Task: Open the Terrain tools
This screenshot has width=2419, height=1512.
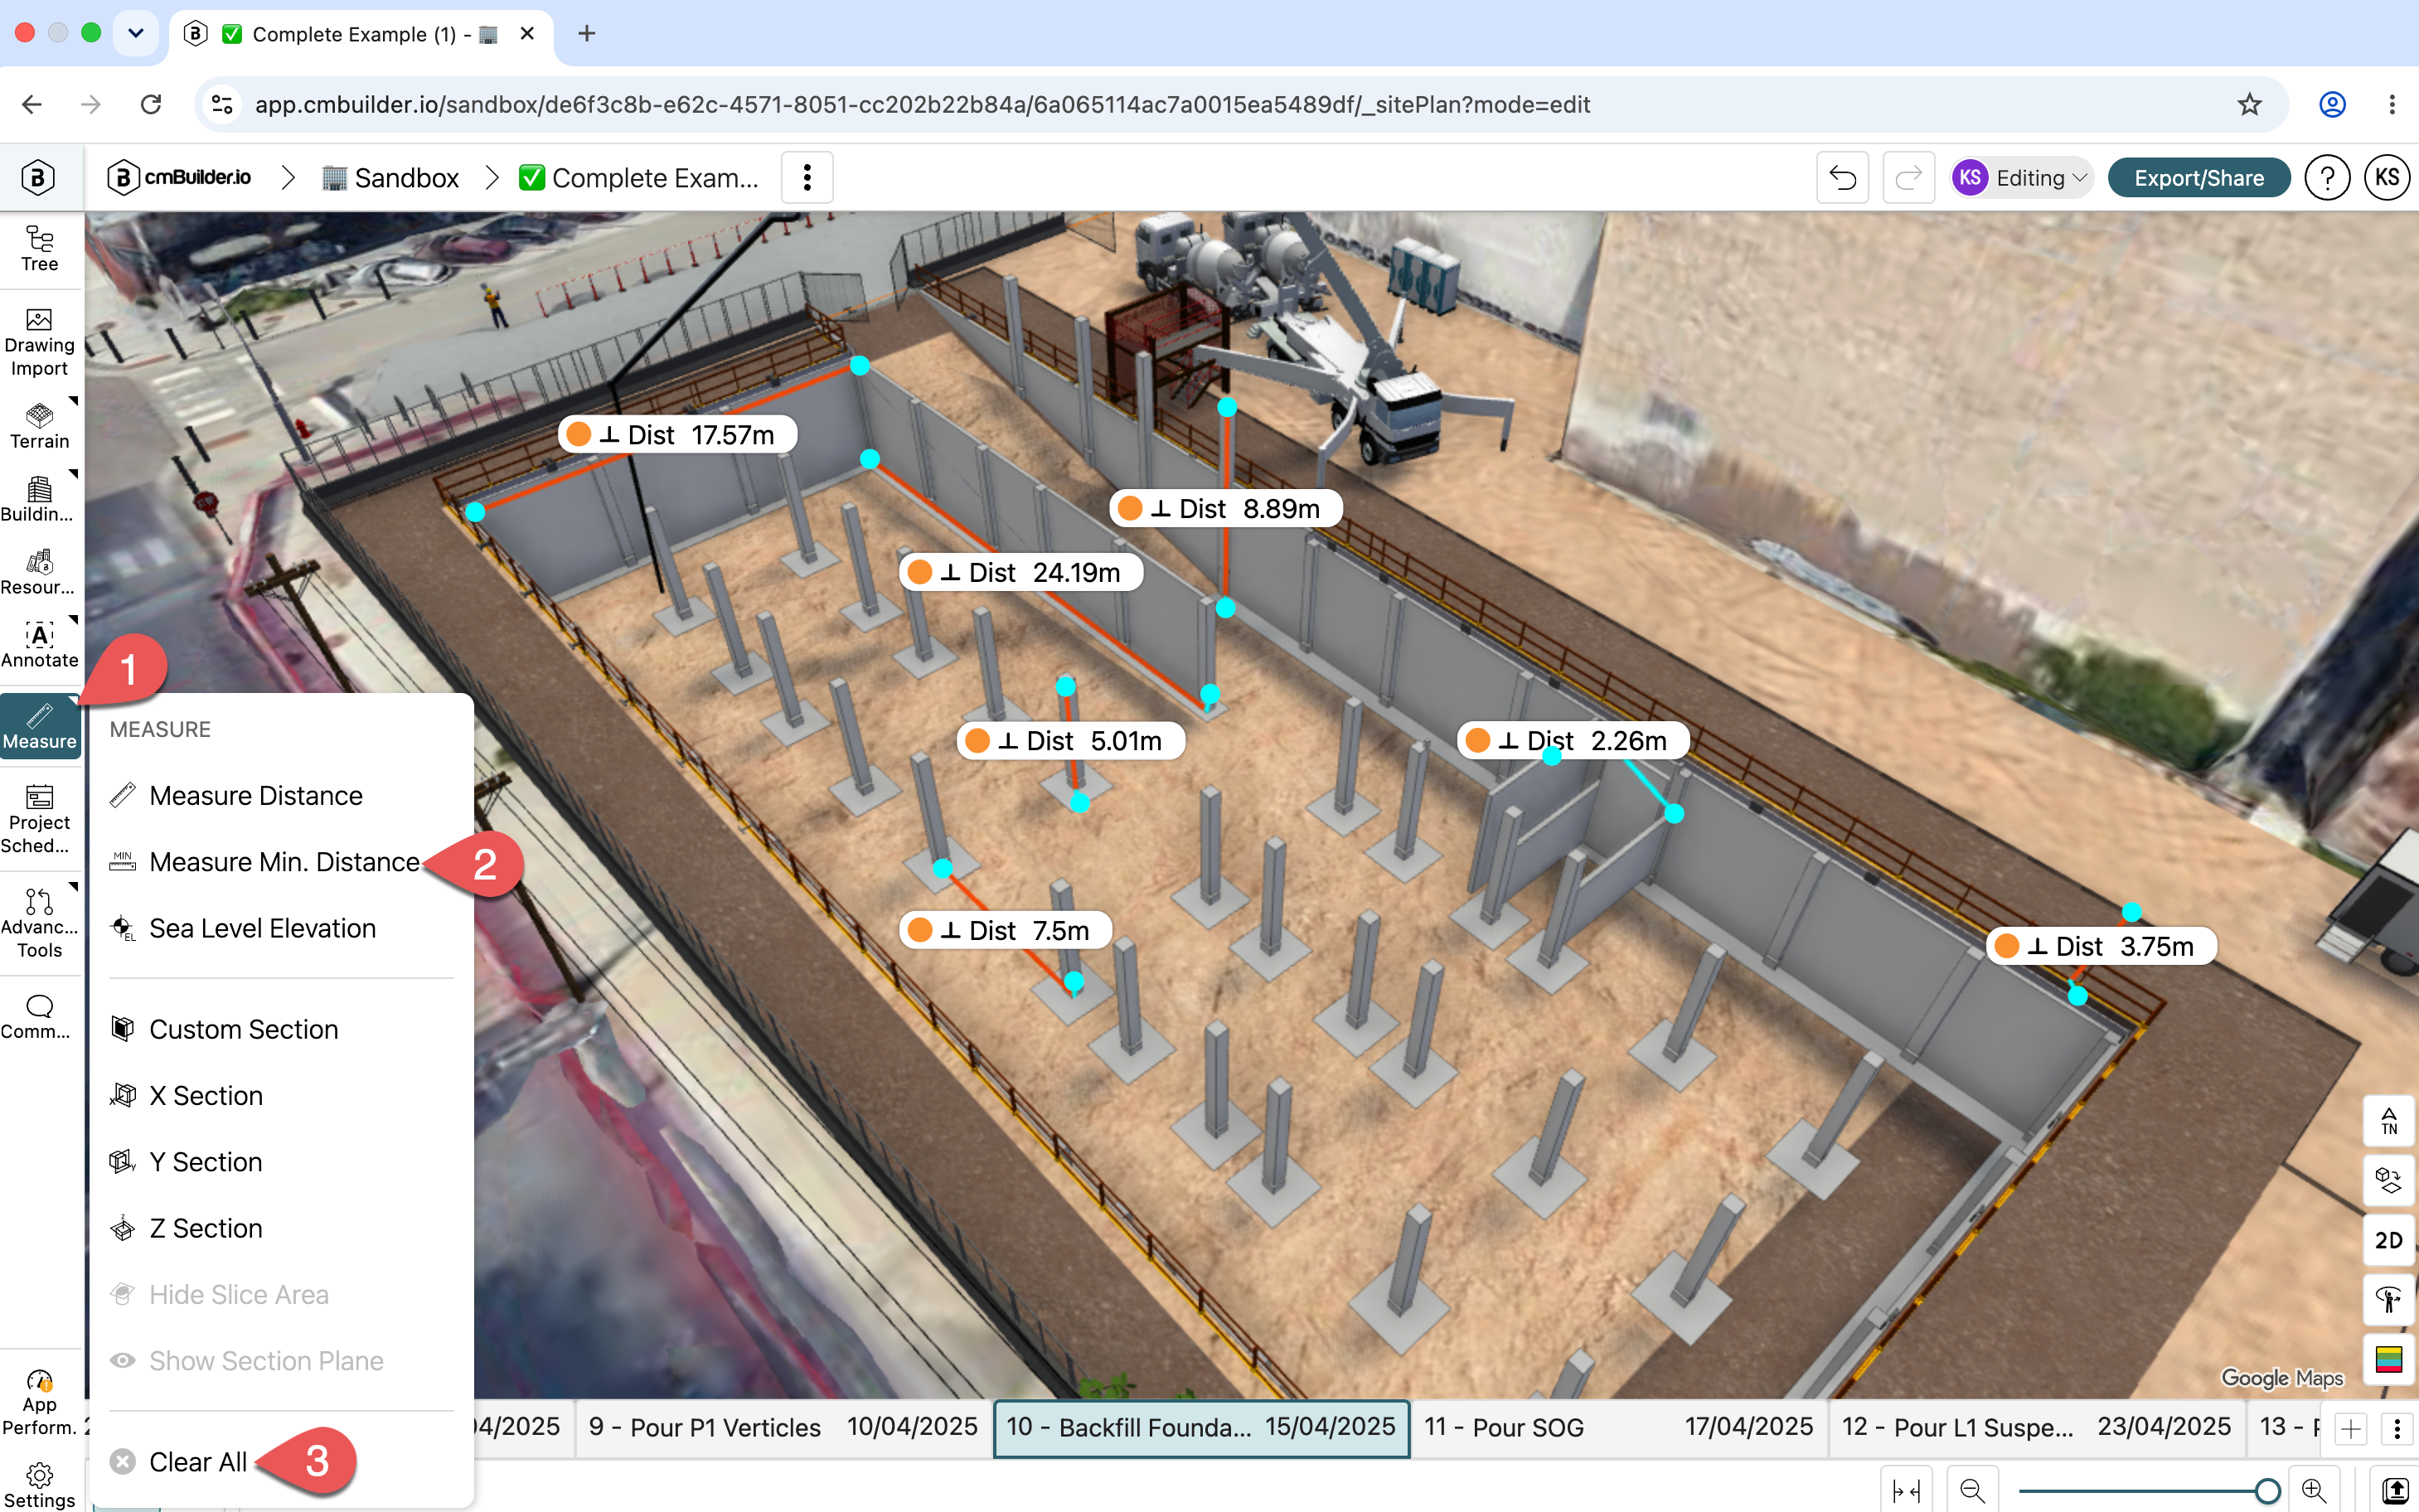Action: (40, 425)
